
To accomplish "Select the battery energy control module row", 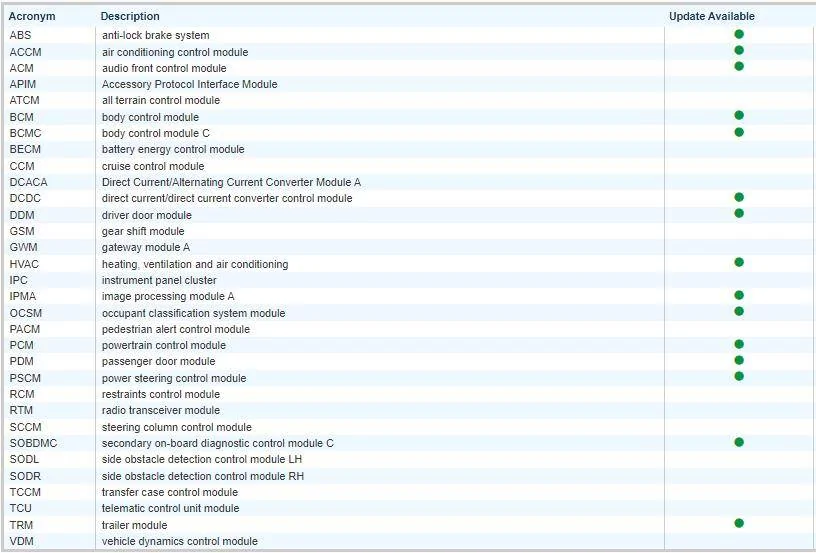I will [x=173, y=149].
